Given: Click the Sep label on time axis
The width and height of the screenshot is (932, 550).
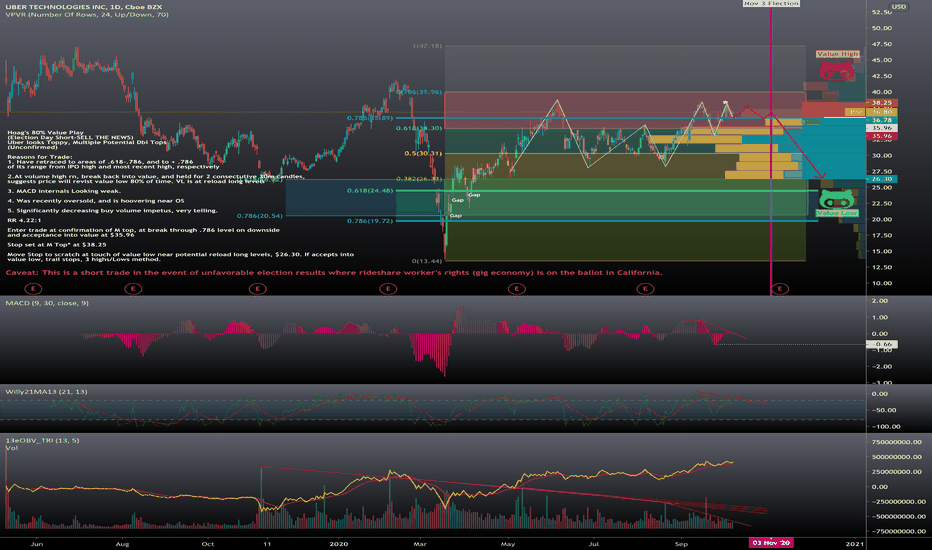Looking at the screenshot, I should coord(681,543).
